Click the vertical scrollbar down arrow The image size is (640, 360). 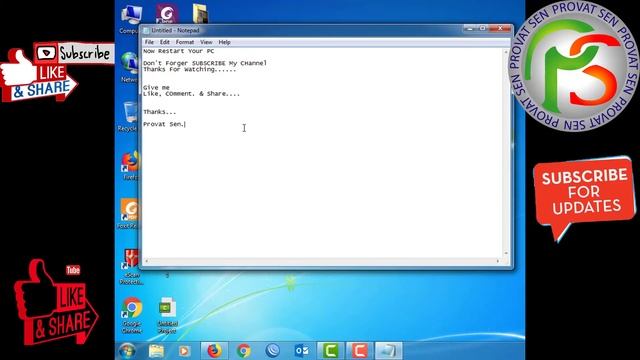click(x=506, y=253)
